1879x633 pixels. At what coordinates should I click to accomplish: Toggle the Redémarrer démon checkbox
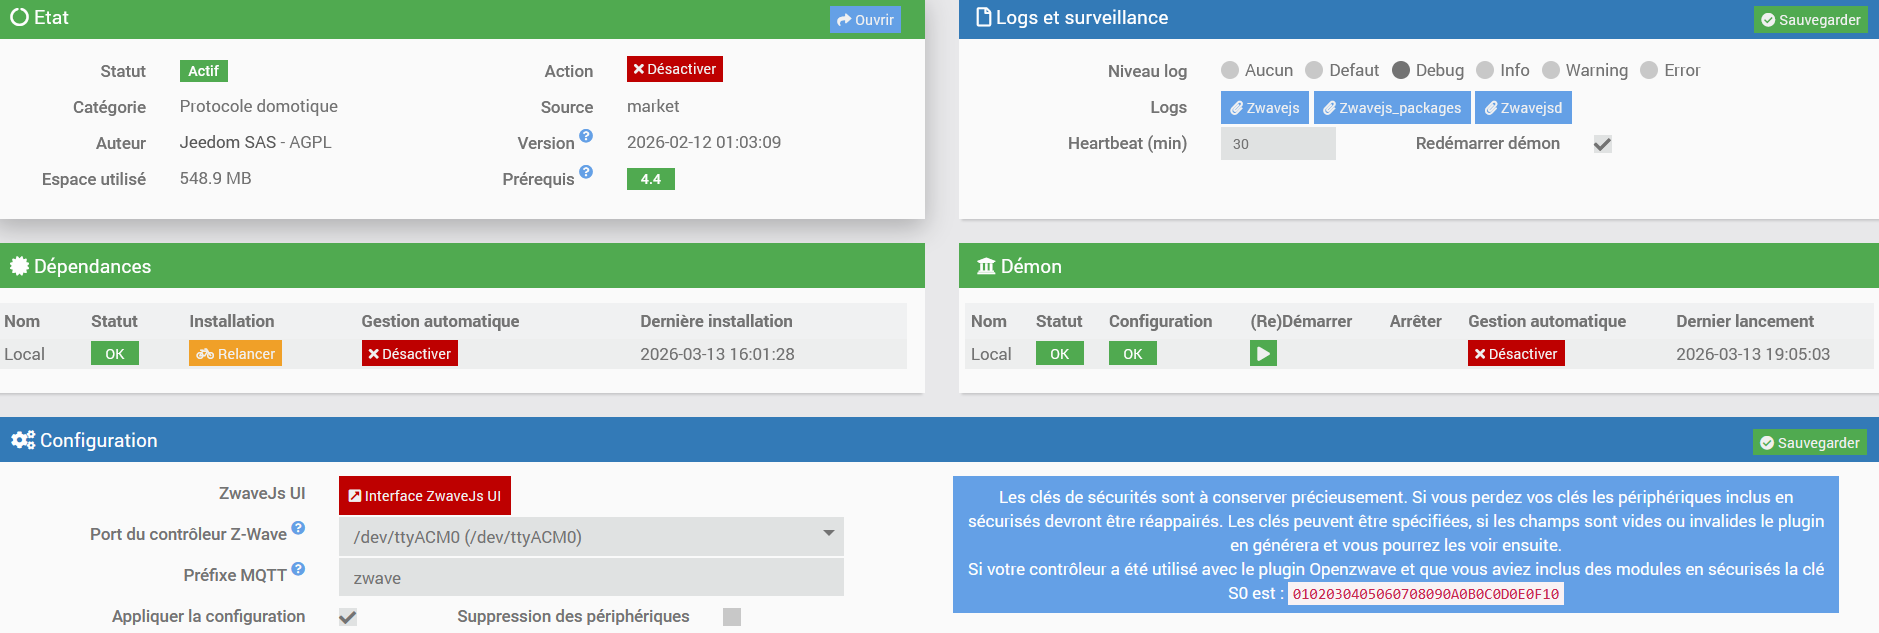coord(1602,144)
